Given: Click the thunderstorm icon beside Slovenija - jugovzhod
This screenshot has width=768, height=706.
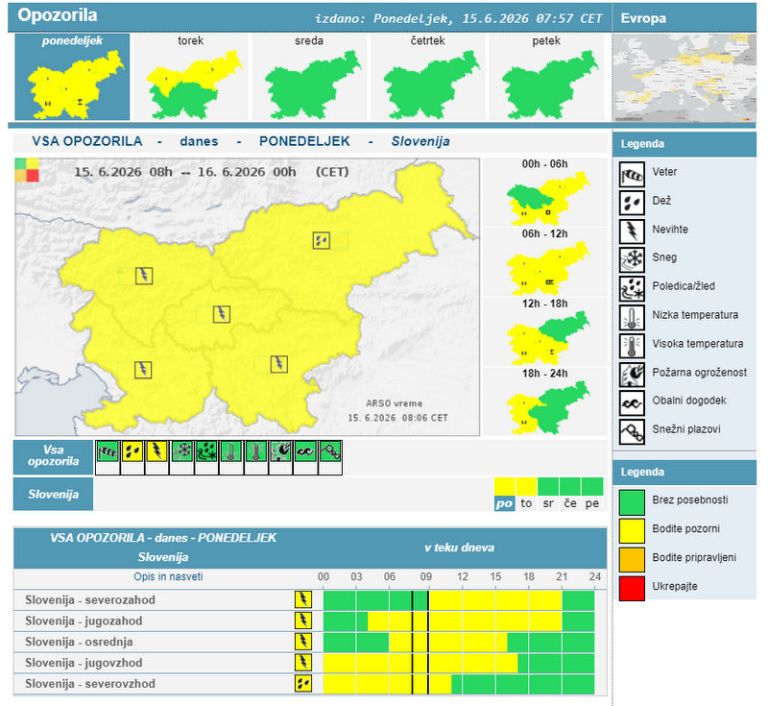Looking at the screenshot, I should coord(303,662).
